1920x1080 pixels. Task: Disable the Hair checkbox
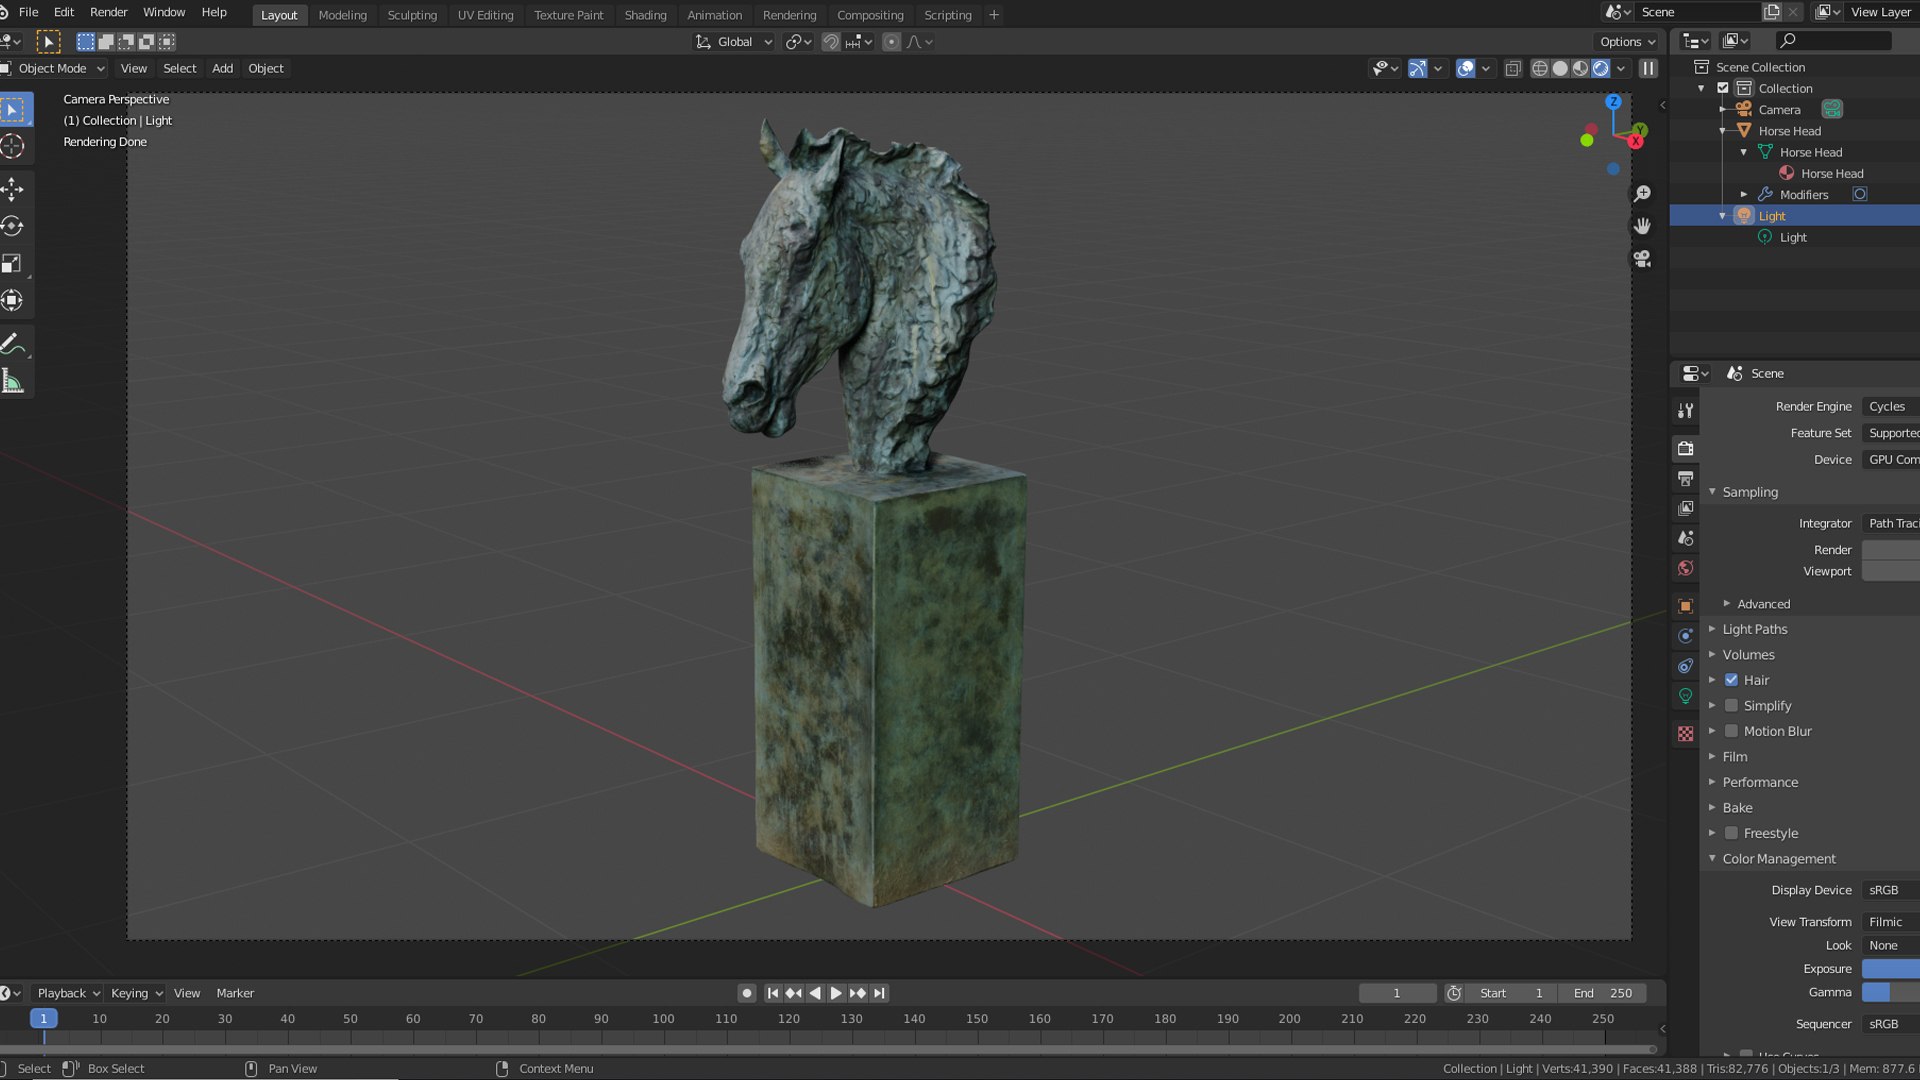1732,680
